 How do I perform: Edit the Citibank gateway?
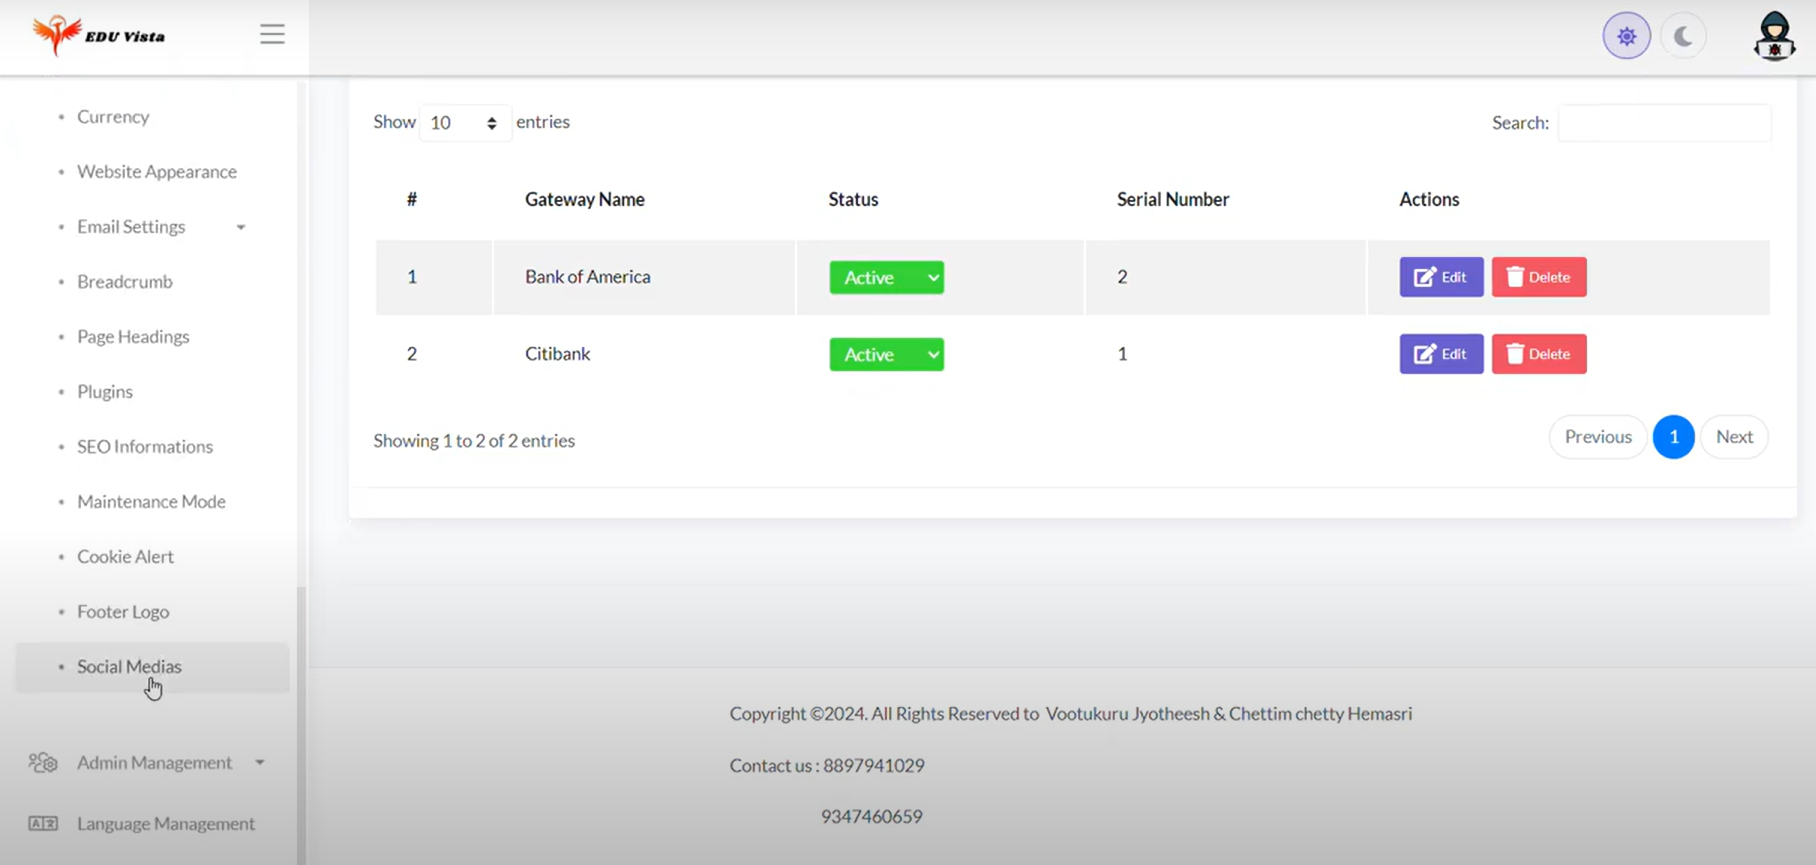pyautogui.click(x=1441, y=354)
